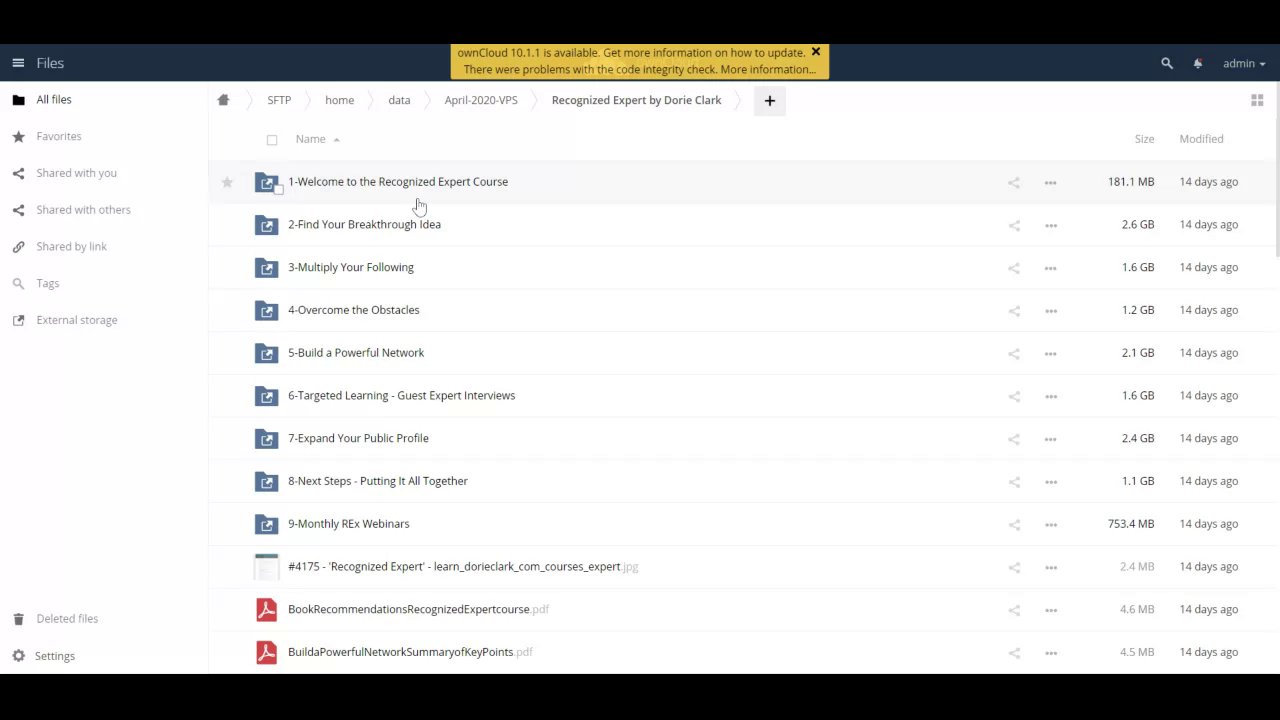Image resolution: width=1280 pixels, height=720 pixels.
Task: Switch to grid view
Action: [x=1257, y=100]
